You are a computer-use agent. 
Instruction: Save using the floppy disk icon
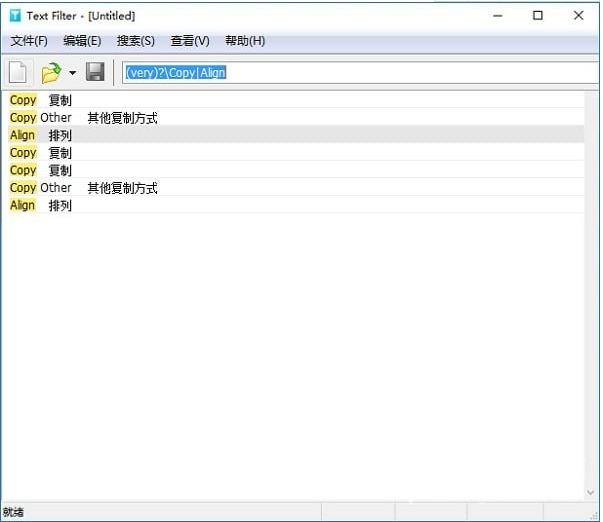click(95, 72)
